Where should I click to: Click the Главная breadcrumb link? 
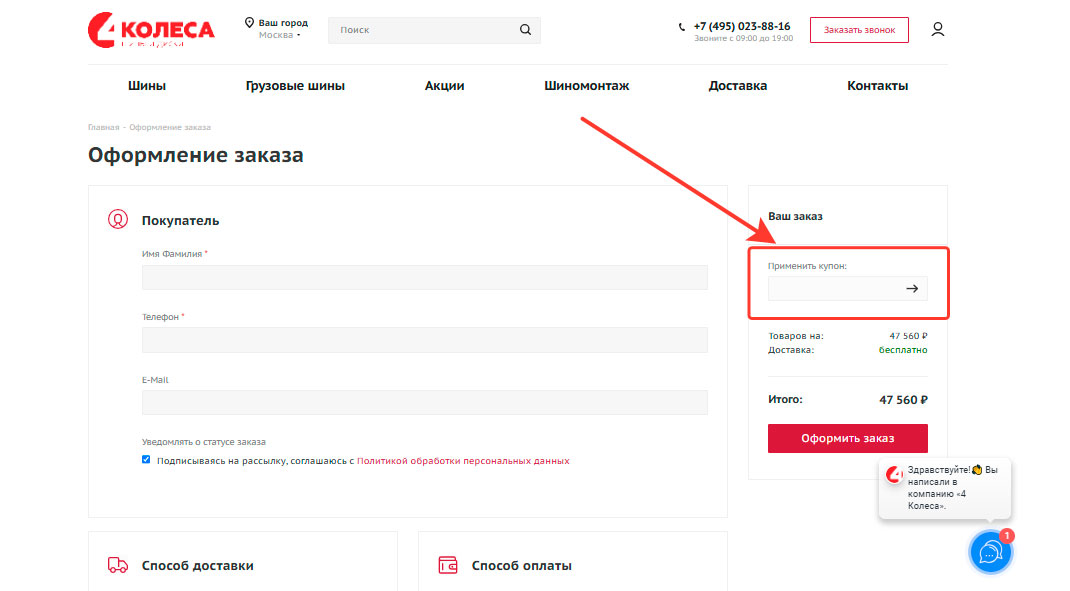[x=103, y=127]
